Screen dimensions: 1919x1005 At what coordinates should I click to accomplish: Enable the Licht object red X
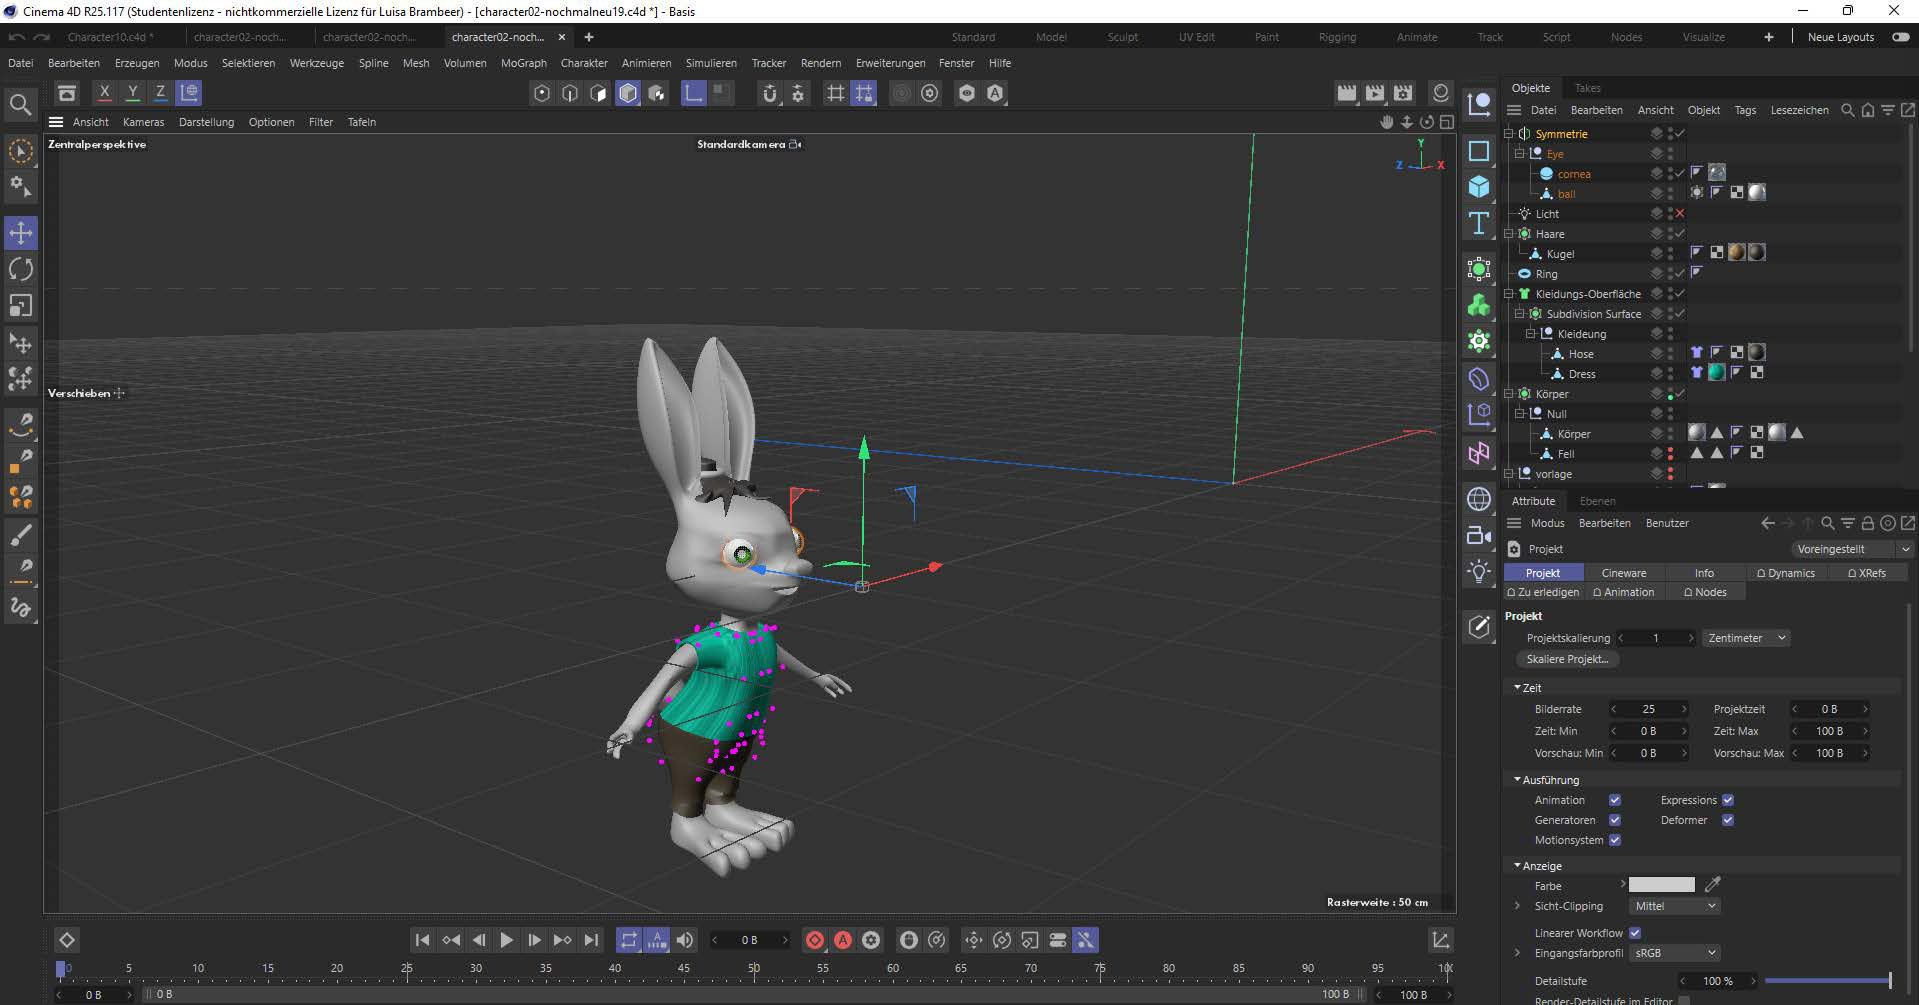pos(1680,214)
